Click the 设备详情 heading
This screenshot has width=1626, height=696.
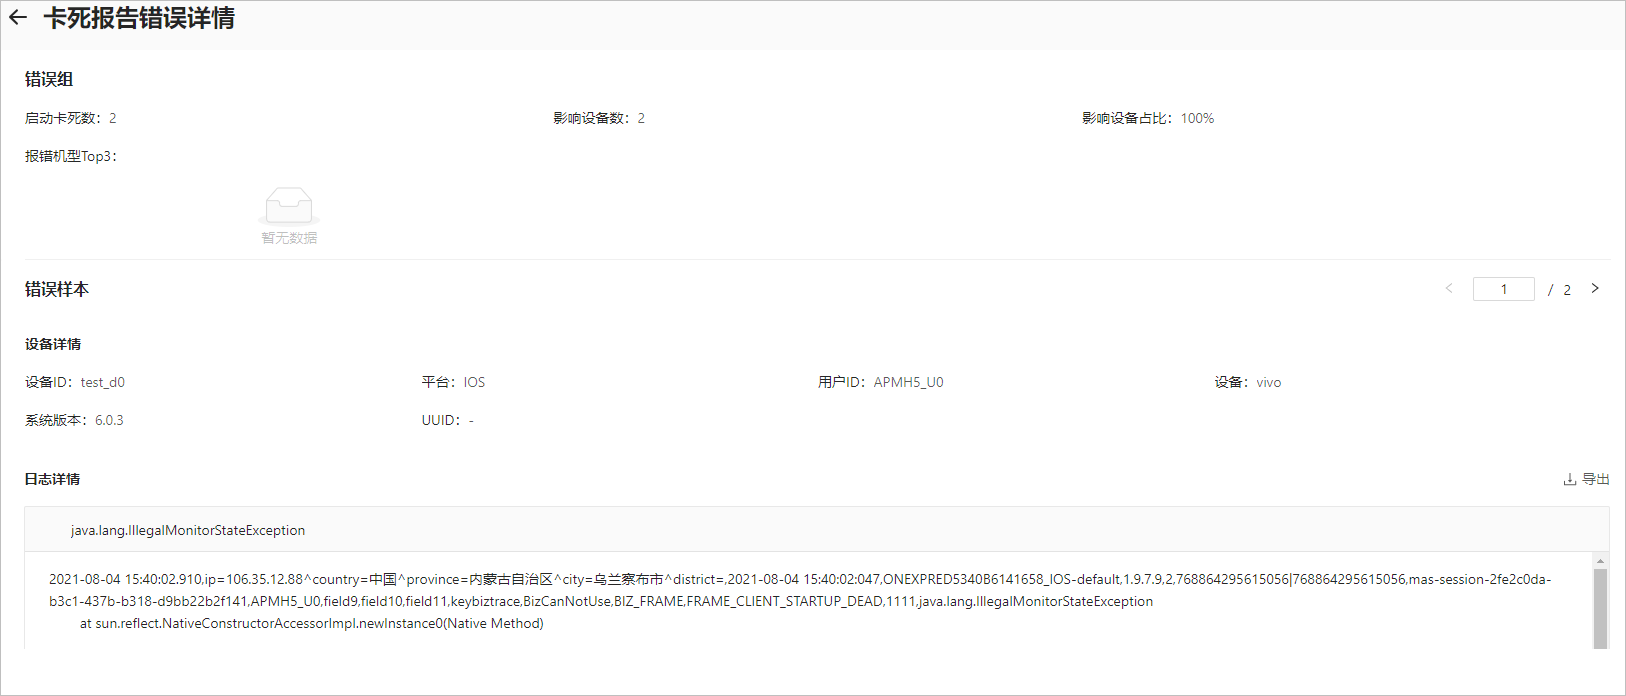coord(53,344)
